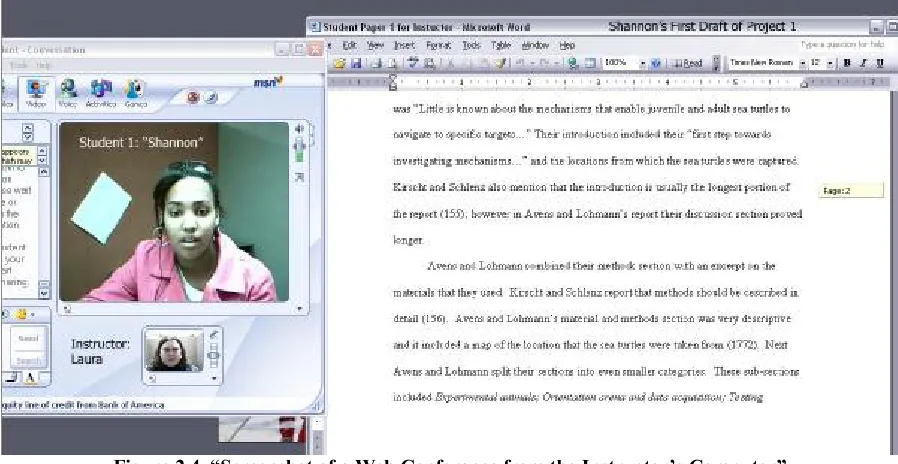Click the font color A icon in MSN
Screen dimensions: 898x464
point(30,378)
